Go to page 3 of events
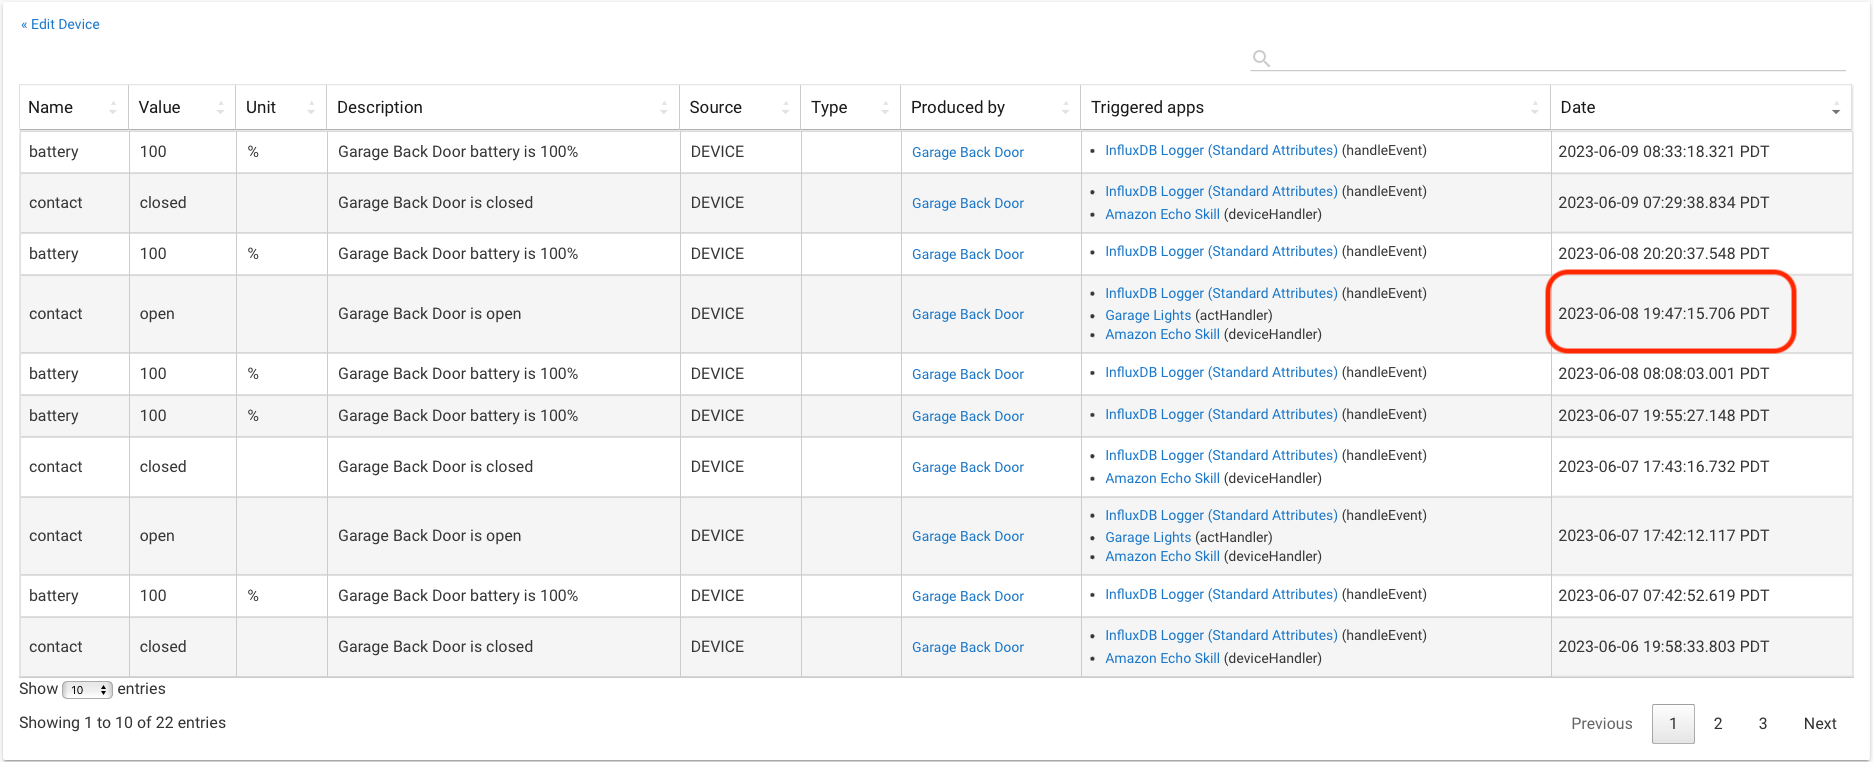This screenshot has width=1873, height=762. click(1762, 723)
